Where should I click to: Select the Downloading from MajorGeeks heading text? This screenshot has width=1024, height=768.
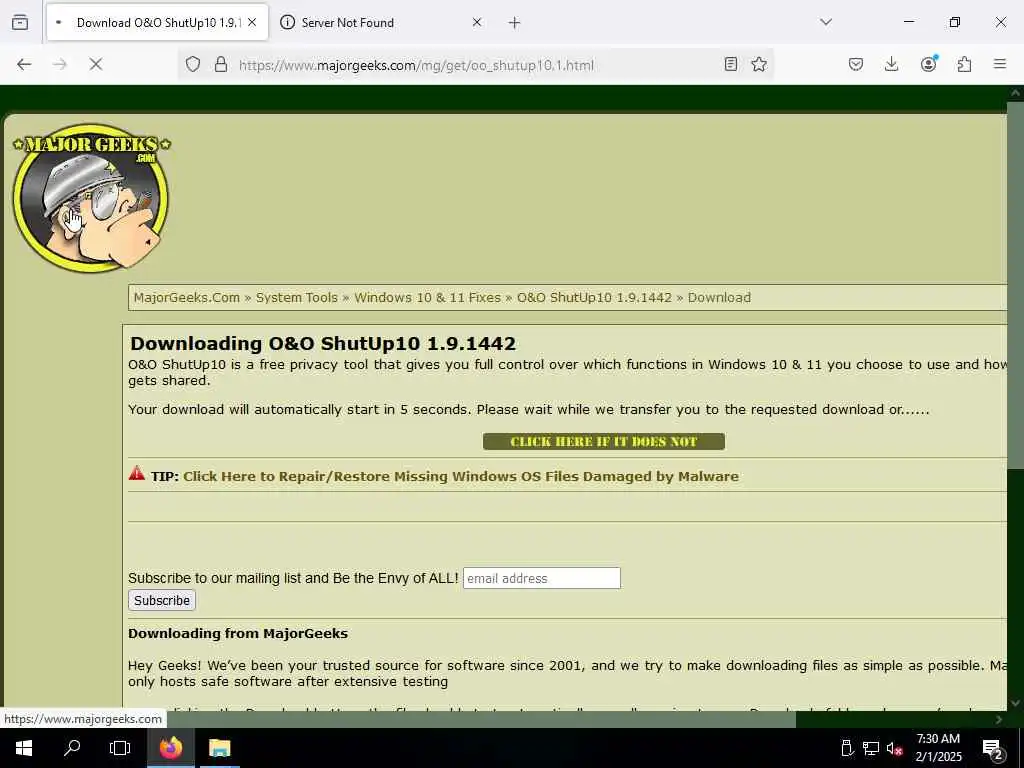click(238, 633)
